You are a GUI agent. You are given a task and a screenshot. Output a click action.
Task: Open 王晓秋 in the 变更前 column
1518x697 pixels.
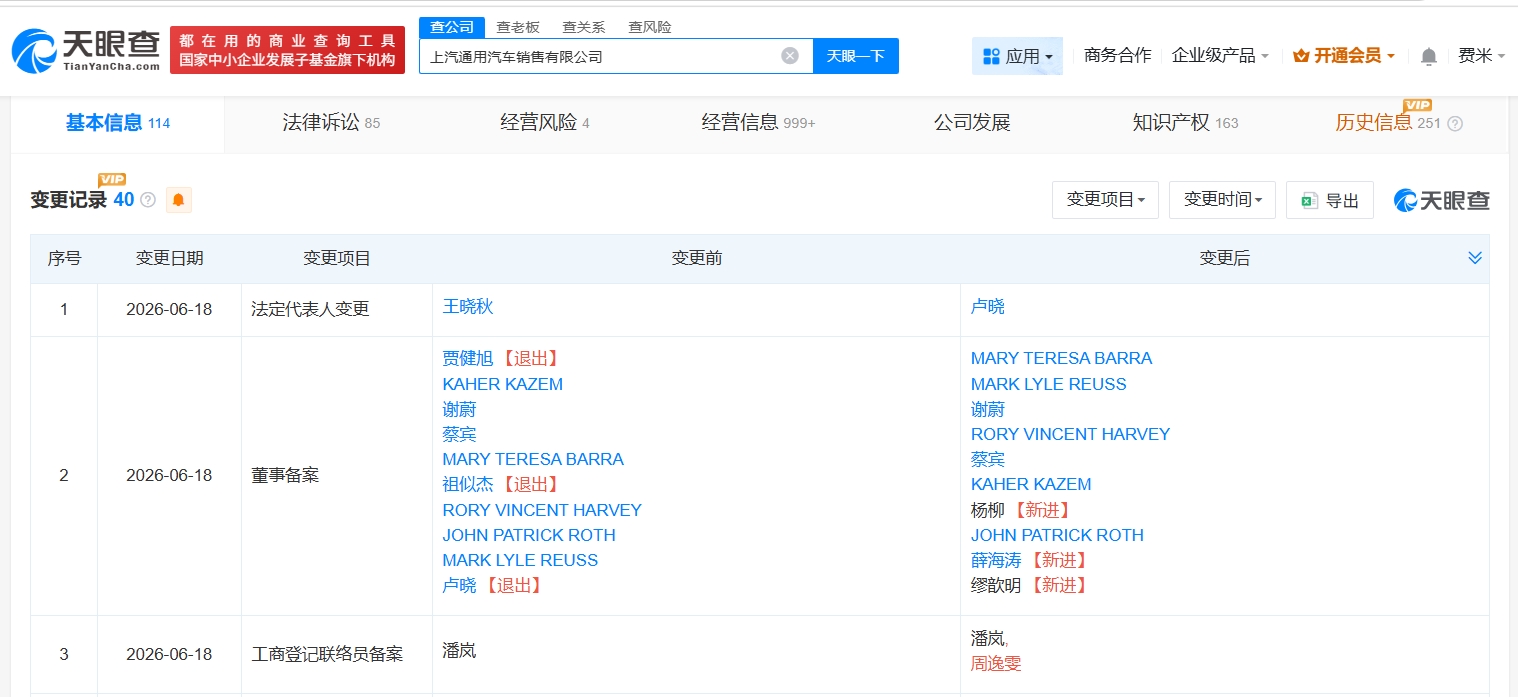[468, 307]
